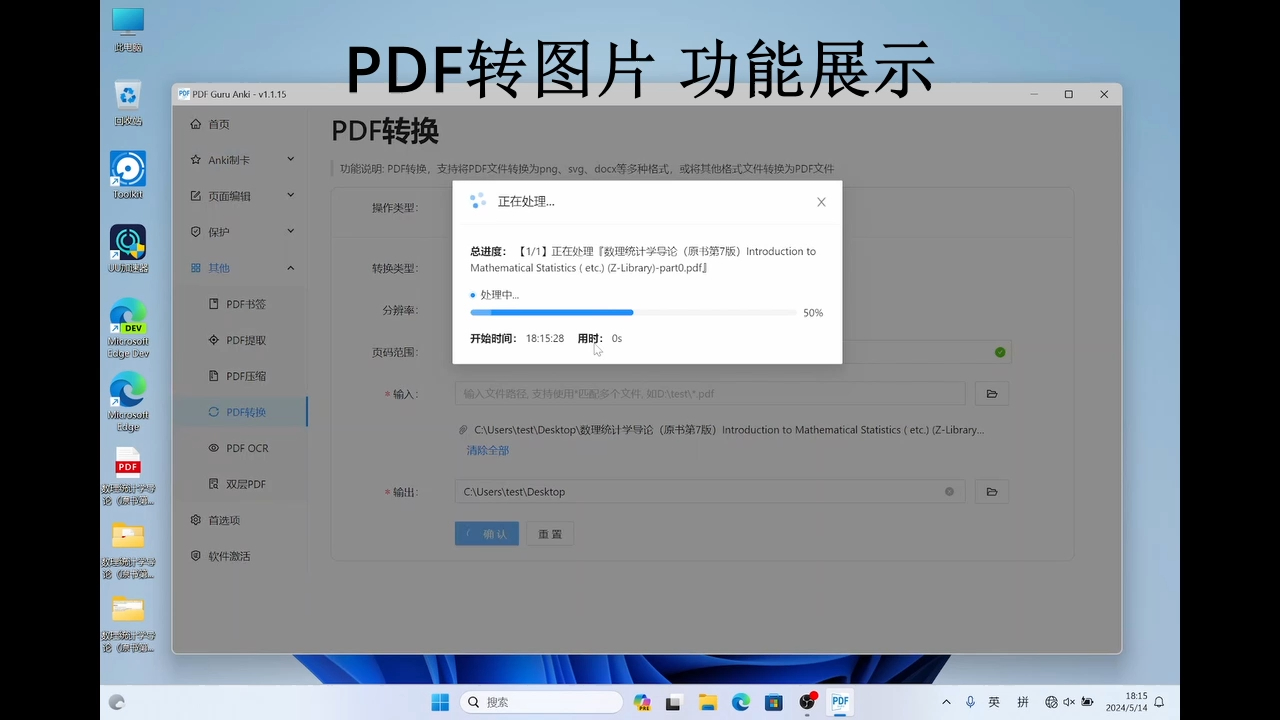Click the 50% progress bar in the dialog
The height and width of the screenshot is (720, 1280).
(633, 313)
